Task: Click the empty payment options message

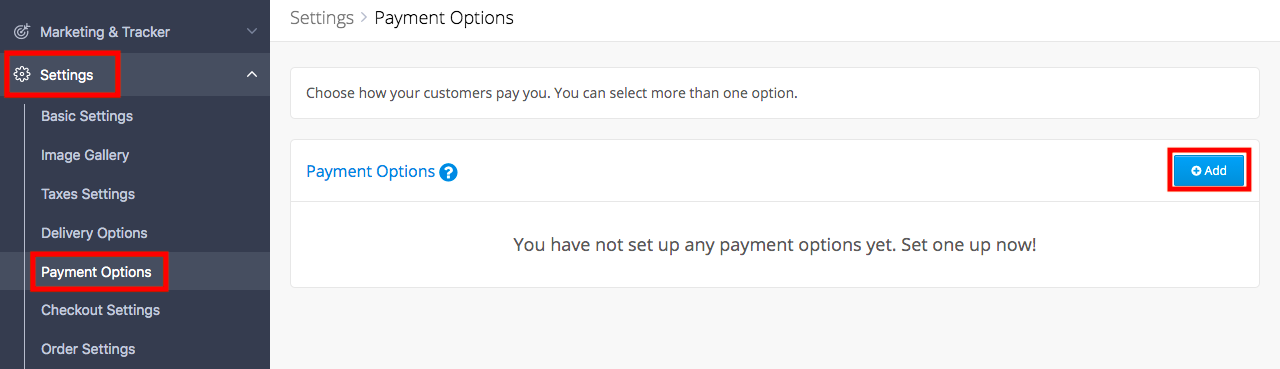Action: [775, 244]
